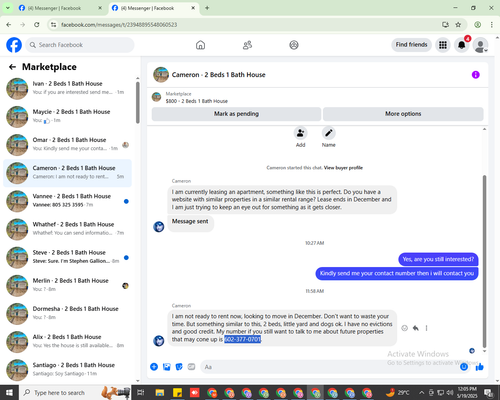The width and height of the screenshot is (500, 400).
Task: Open the Facebook menu grid icon
Action: (443, 45)
